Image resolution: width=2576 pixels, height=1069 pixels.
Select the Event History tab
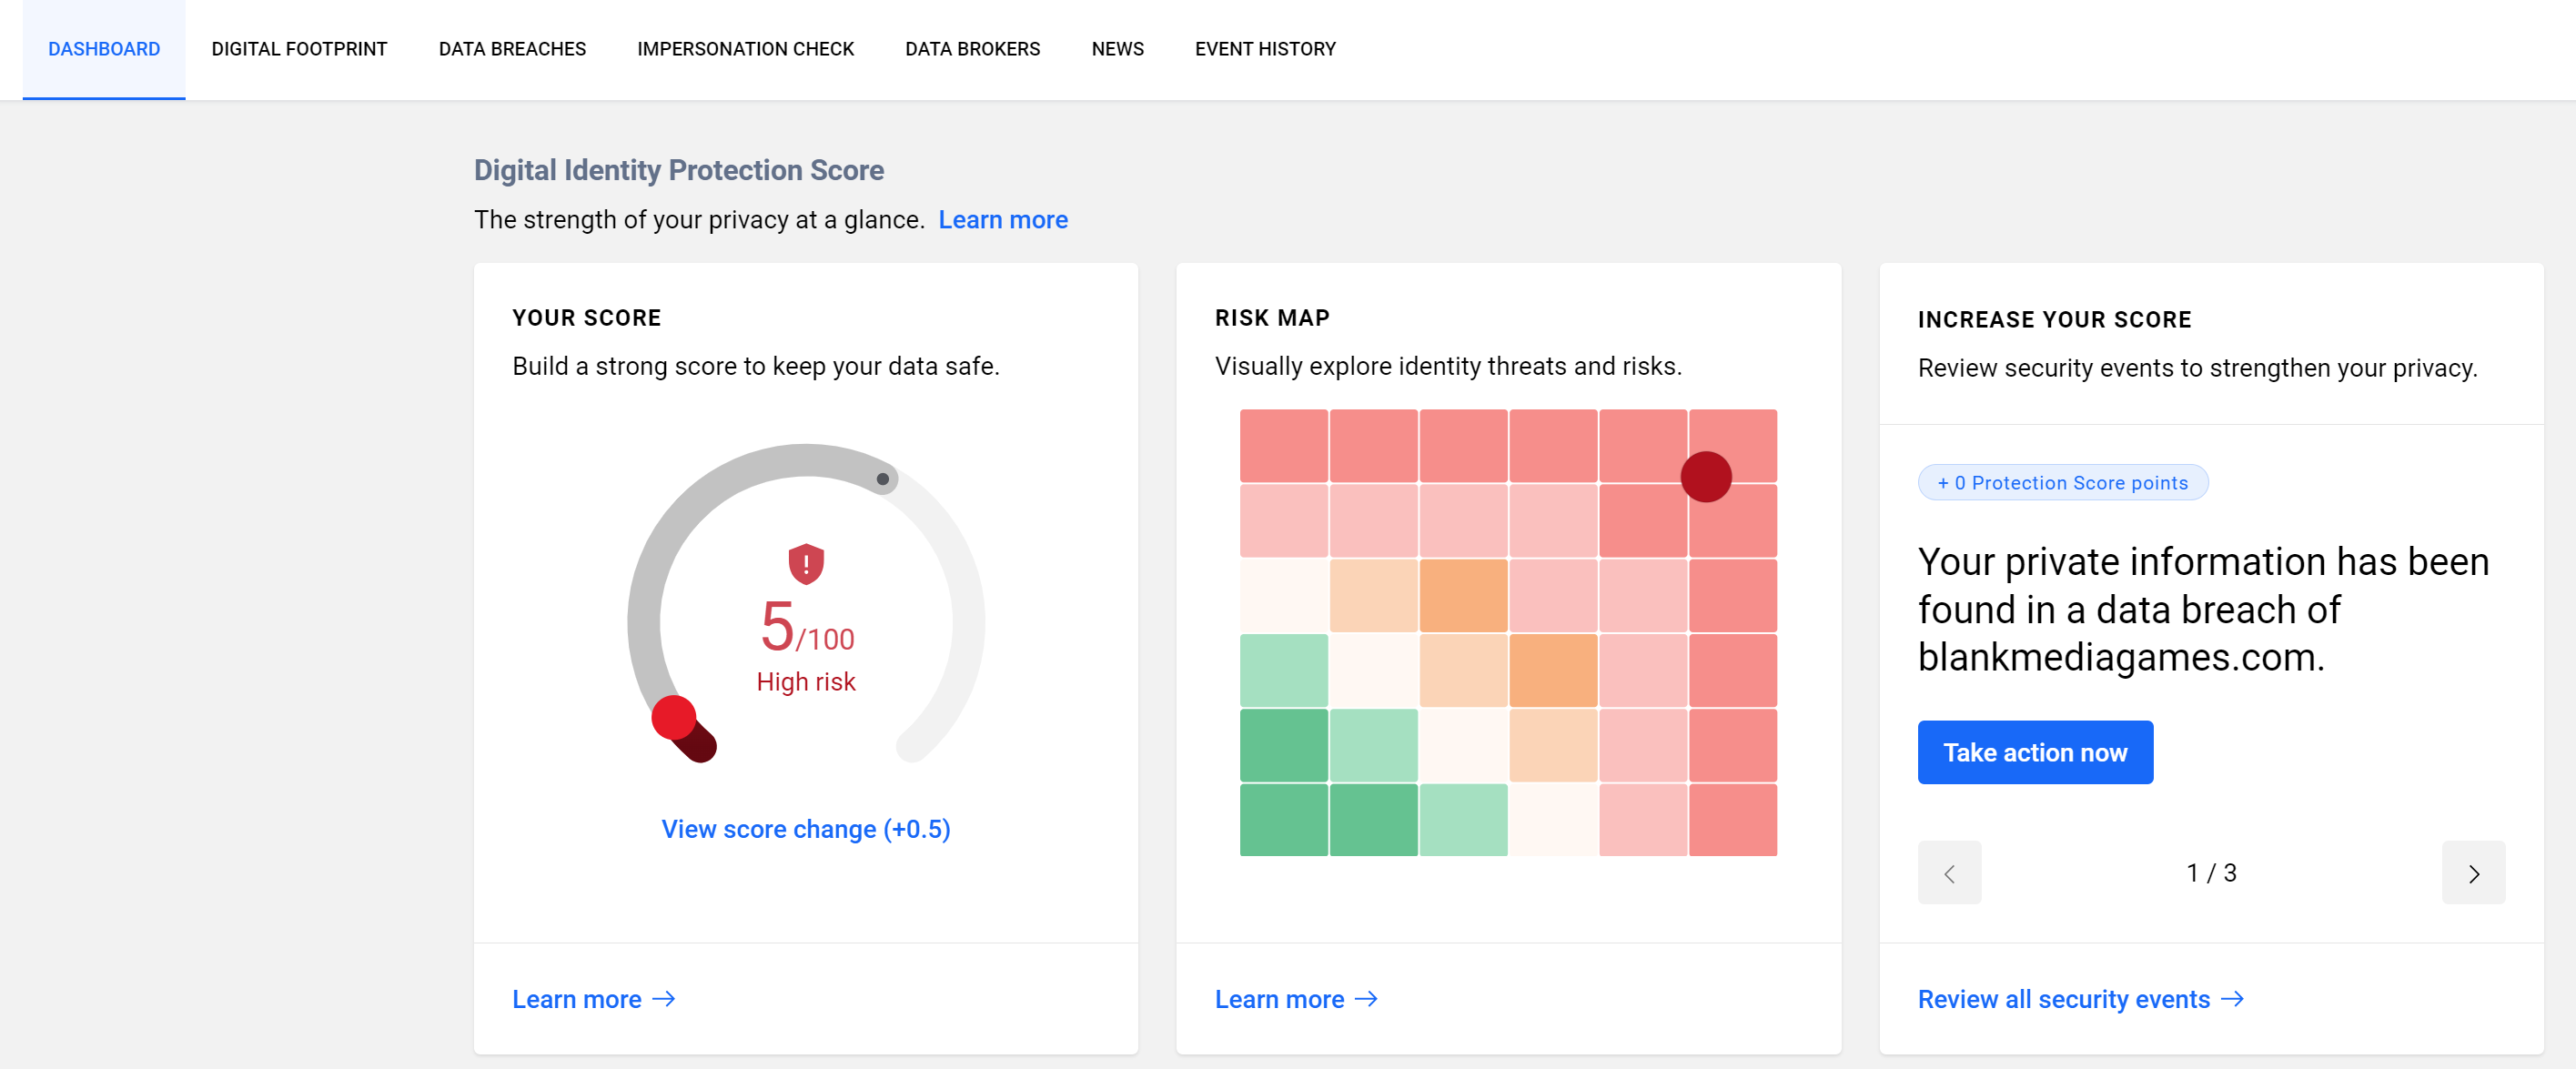pyautogui.click(x=1264, y=49)
